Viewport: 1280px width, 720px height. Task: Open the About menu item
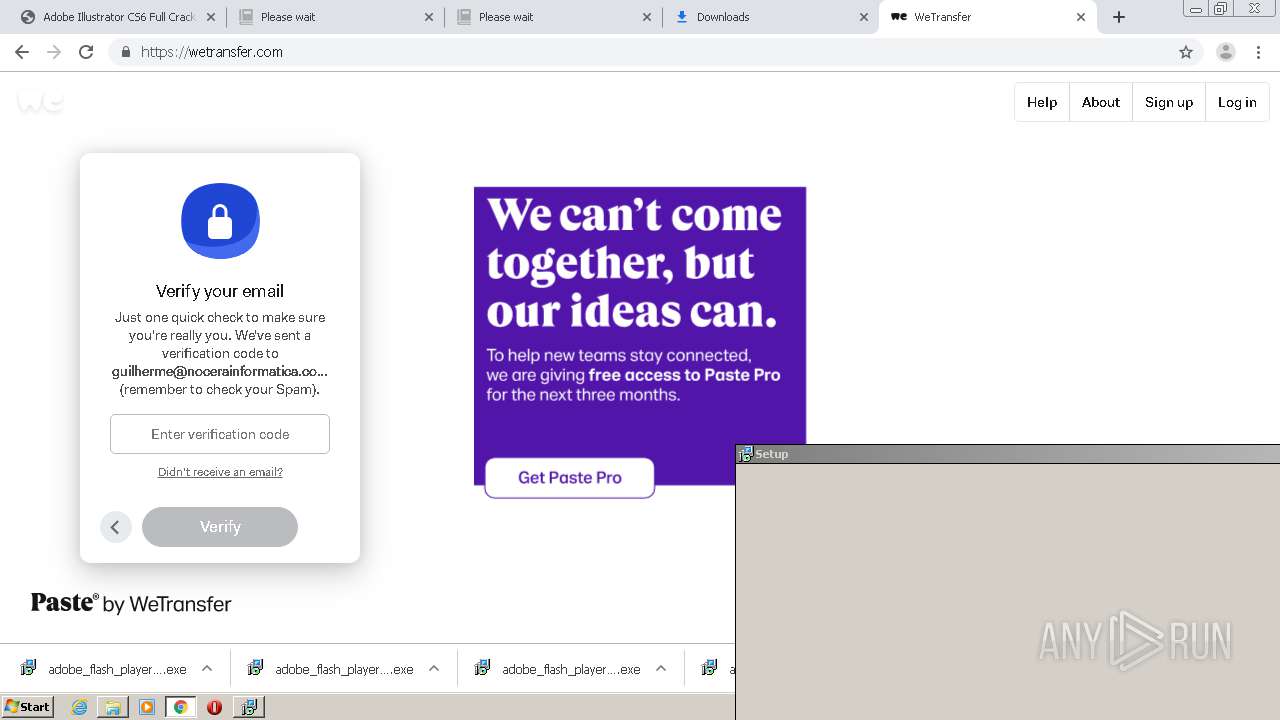1101,102
